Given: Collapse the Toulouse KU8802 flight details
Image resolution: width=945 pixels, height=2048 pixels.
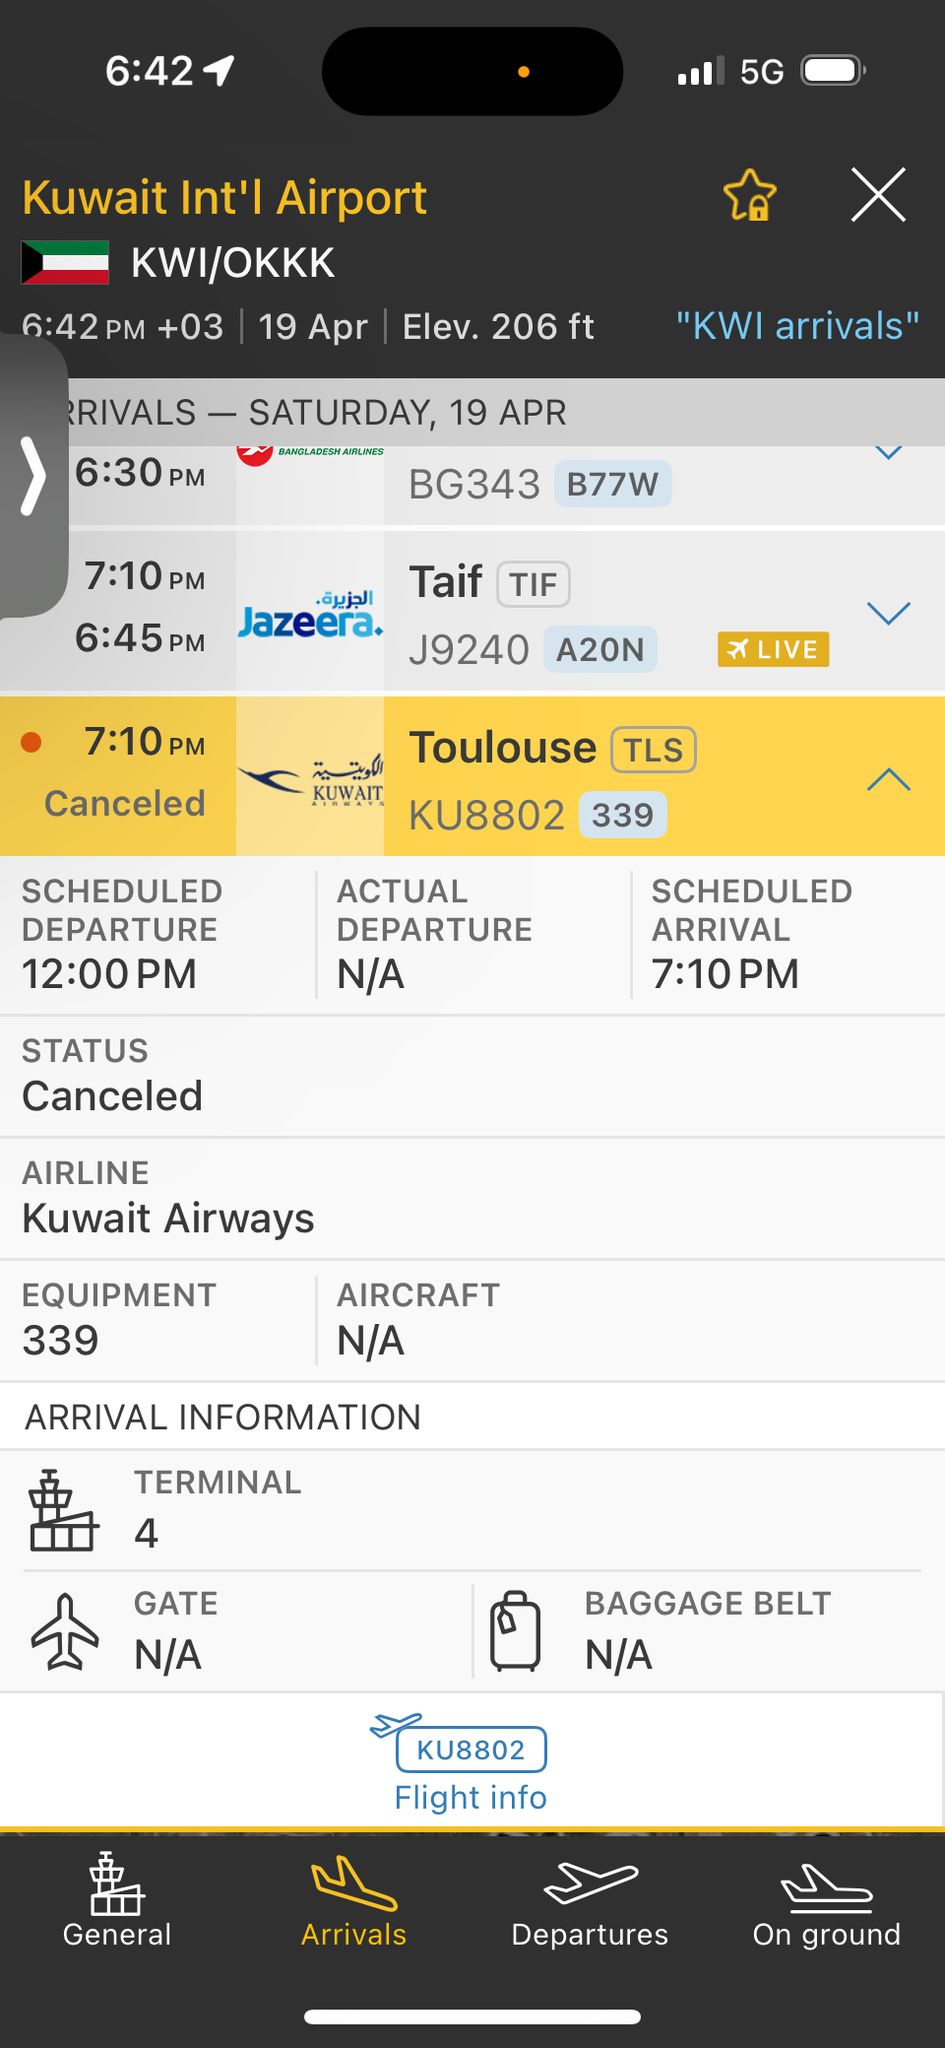Looking at the screenshot, I should 888,779.
